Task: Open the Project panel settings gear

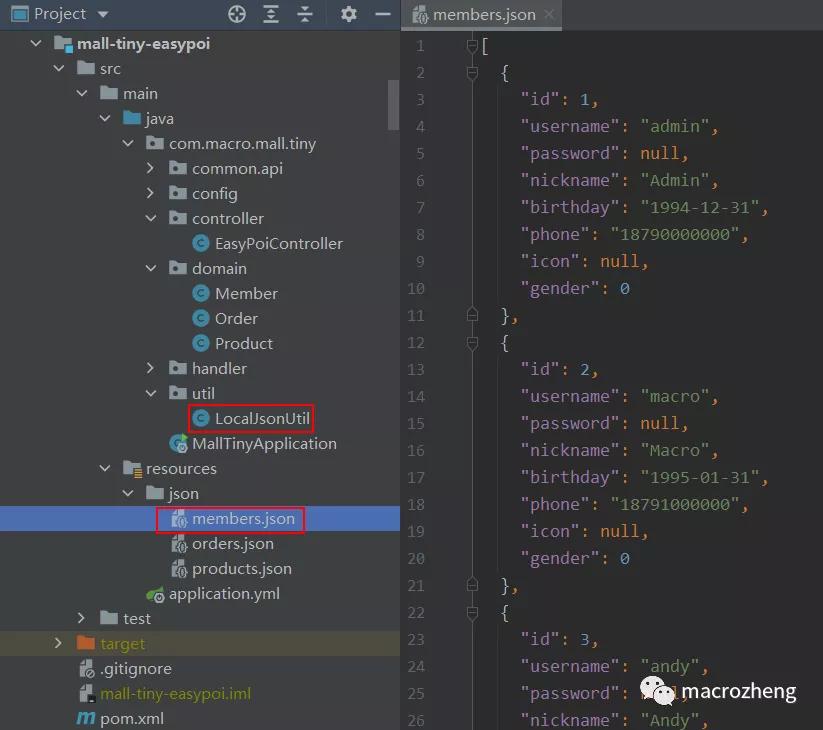Action: [x=347, y=14]
